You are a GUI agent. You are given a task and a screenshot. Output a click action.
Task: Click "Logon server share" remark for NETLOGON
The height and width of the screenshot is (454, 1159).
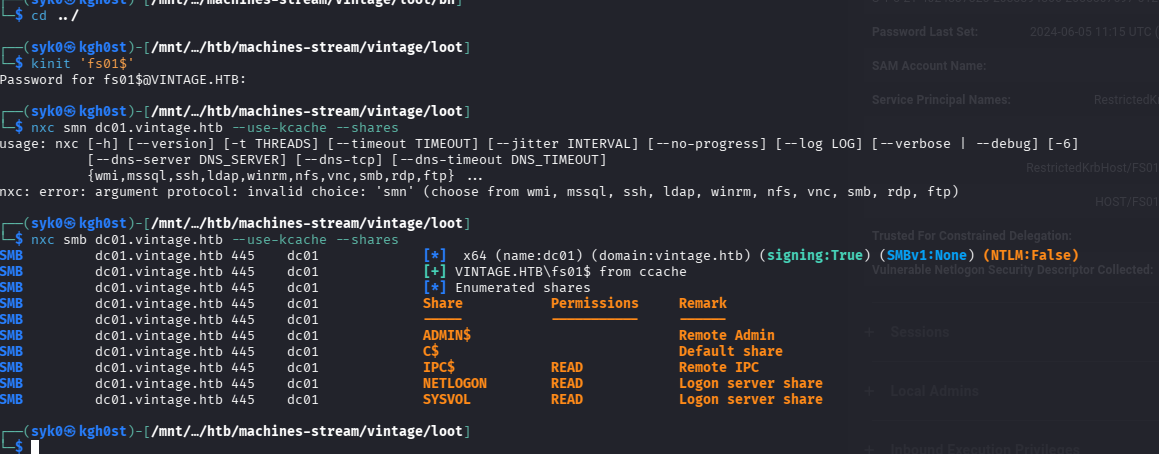click(750, 383)
